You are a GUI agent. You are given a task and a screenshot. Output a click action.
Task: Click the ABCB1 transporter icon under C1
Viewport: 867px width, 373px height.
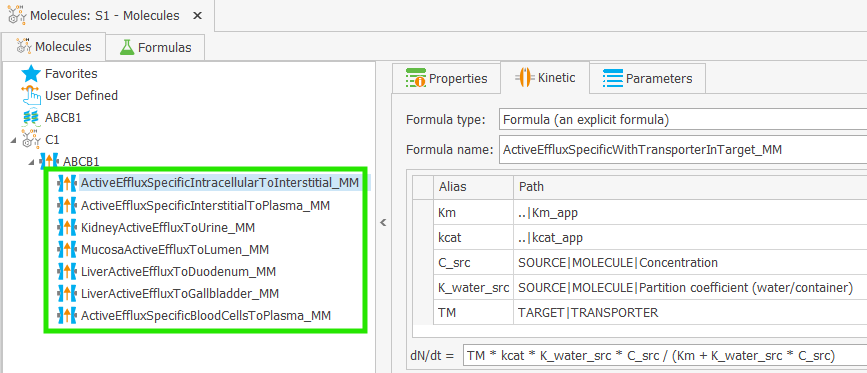(x=49, y=162)
